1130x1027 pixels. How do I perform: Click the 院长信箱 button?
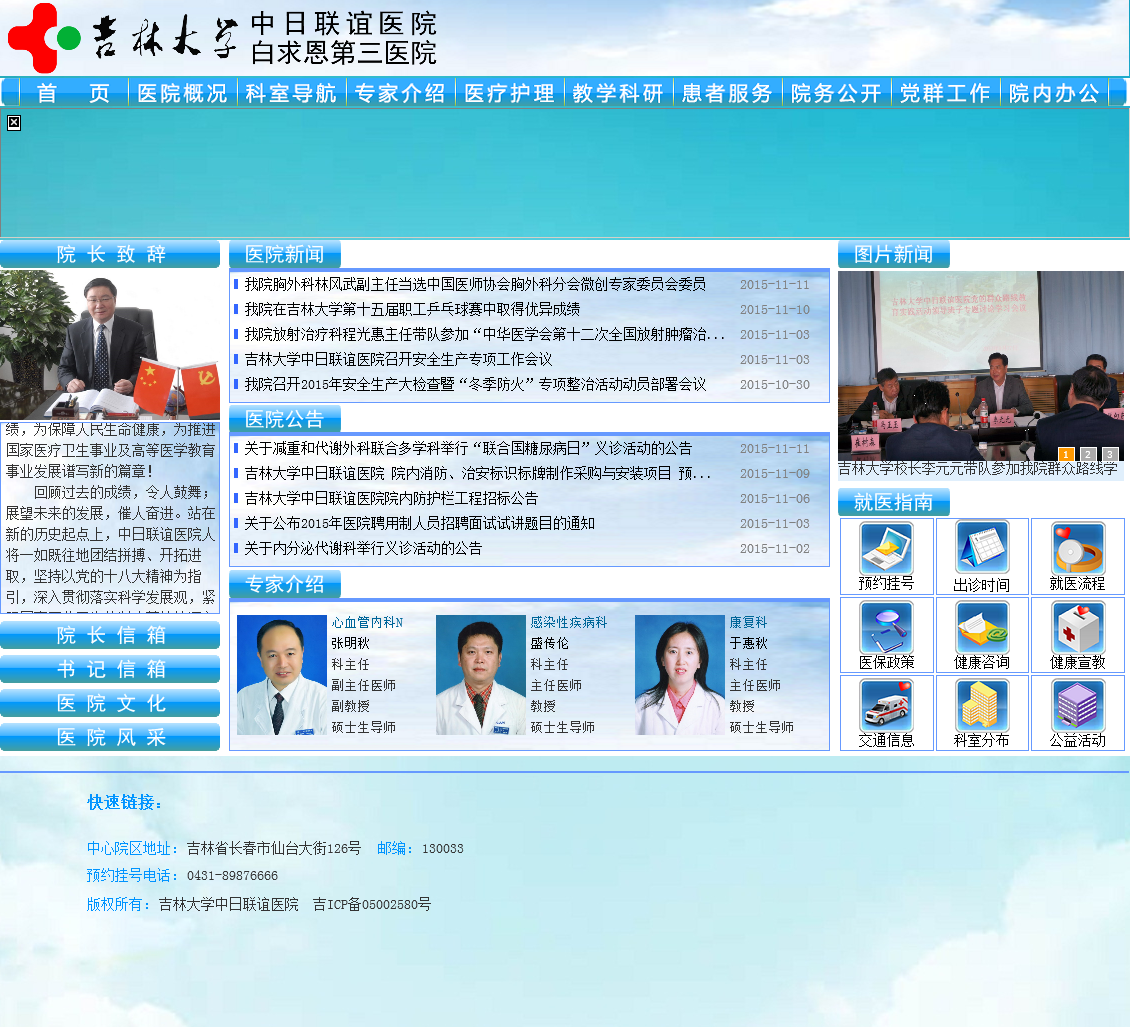[x=110, y=635]
